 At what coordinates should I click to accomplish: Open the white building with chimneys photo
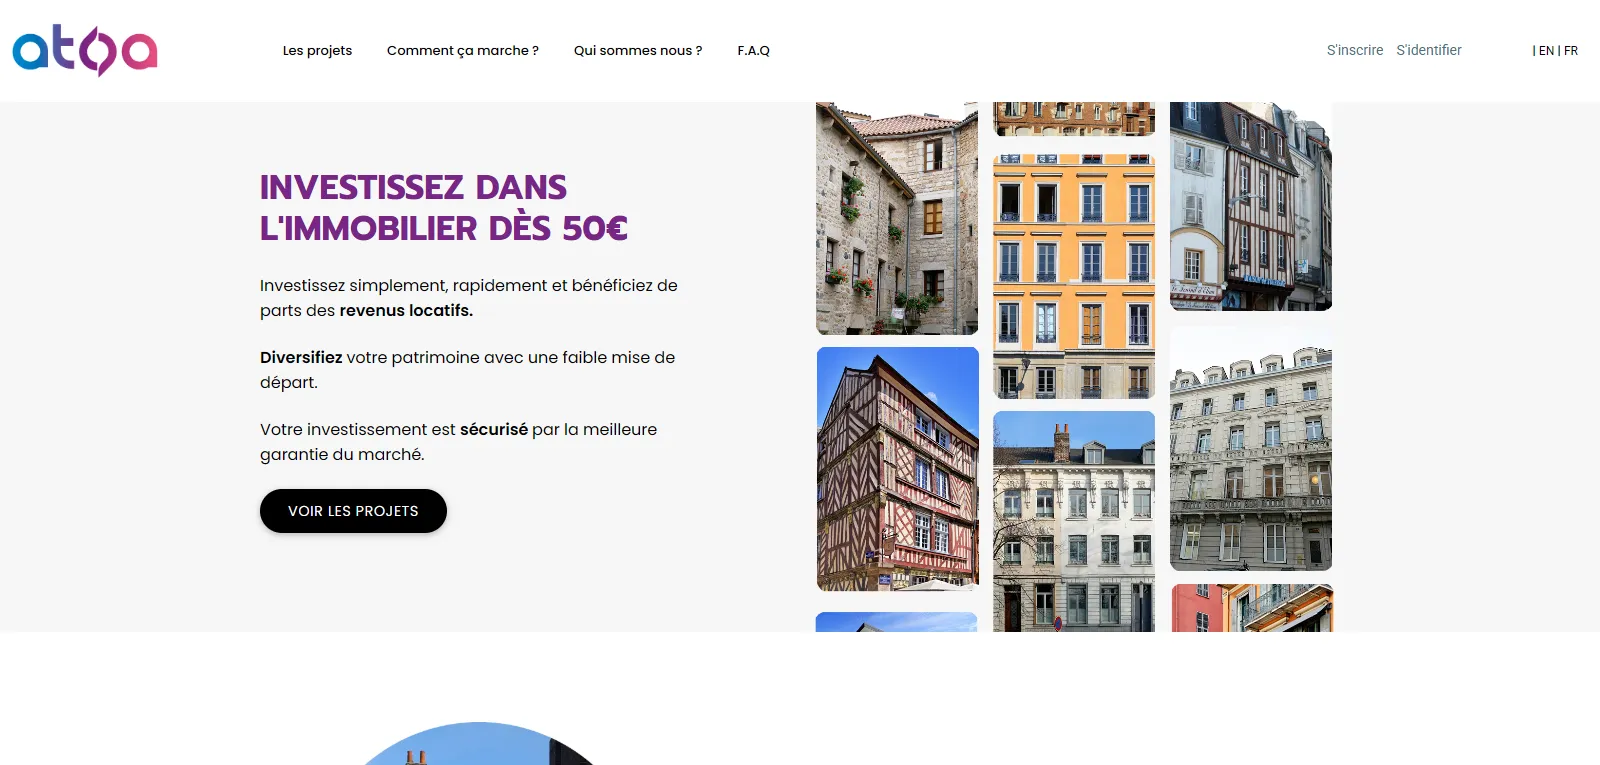pos(1073,520)
